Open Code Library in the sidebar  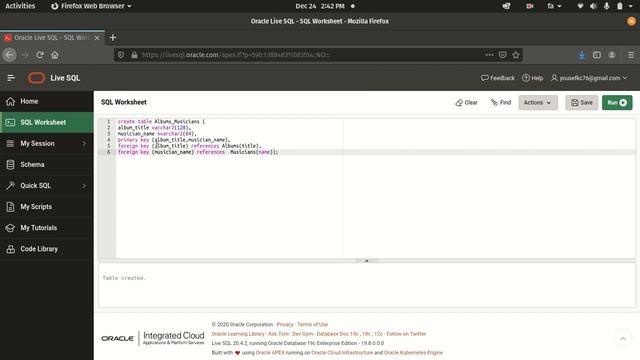(47, 249)
